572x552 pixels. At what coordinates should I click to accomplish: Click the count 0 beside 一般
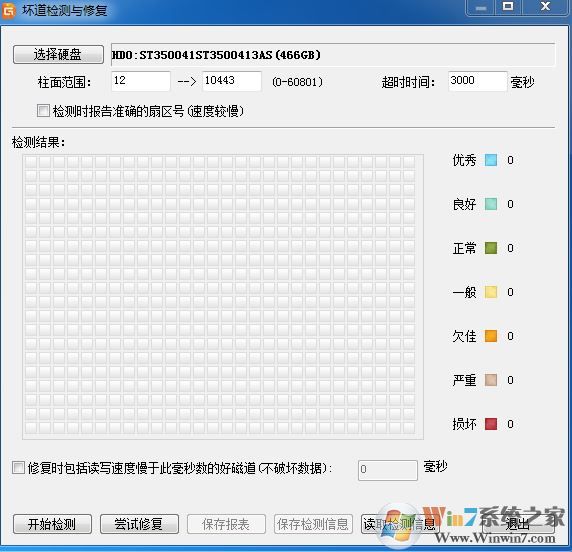(x=510, y=292)
